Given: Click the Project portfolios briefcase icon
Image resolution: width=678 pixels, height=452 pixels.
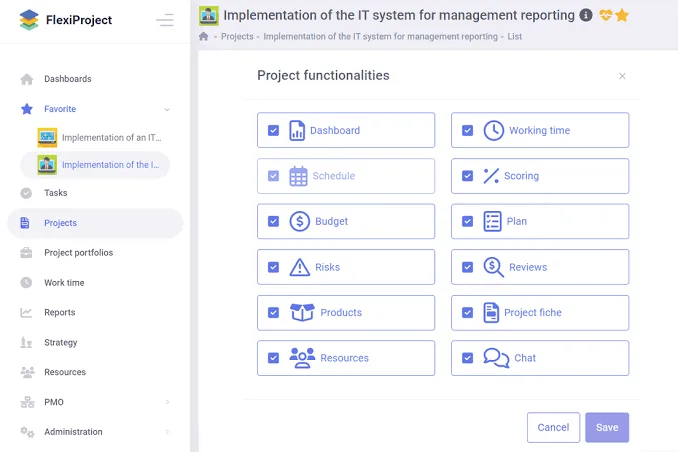Looking at the screenshot, I should coord(26,253).
